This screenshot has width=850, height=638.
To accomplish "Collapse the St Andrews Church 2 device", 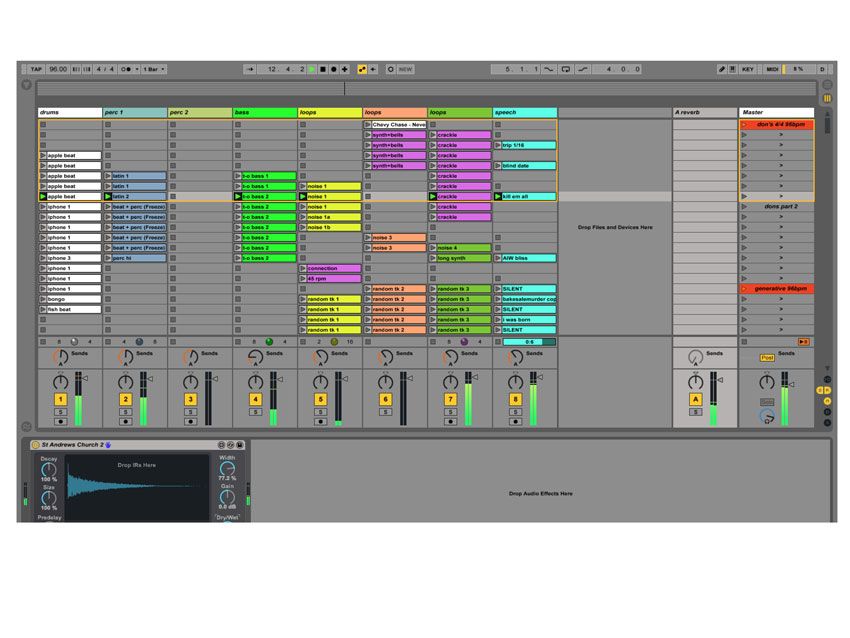I will (35, 443).
